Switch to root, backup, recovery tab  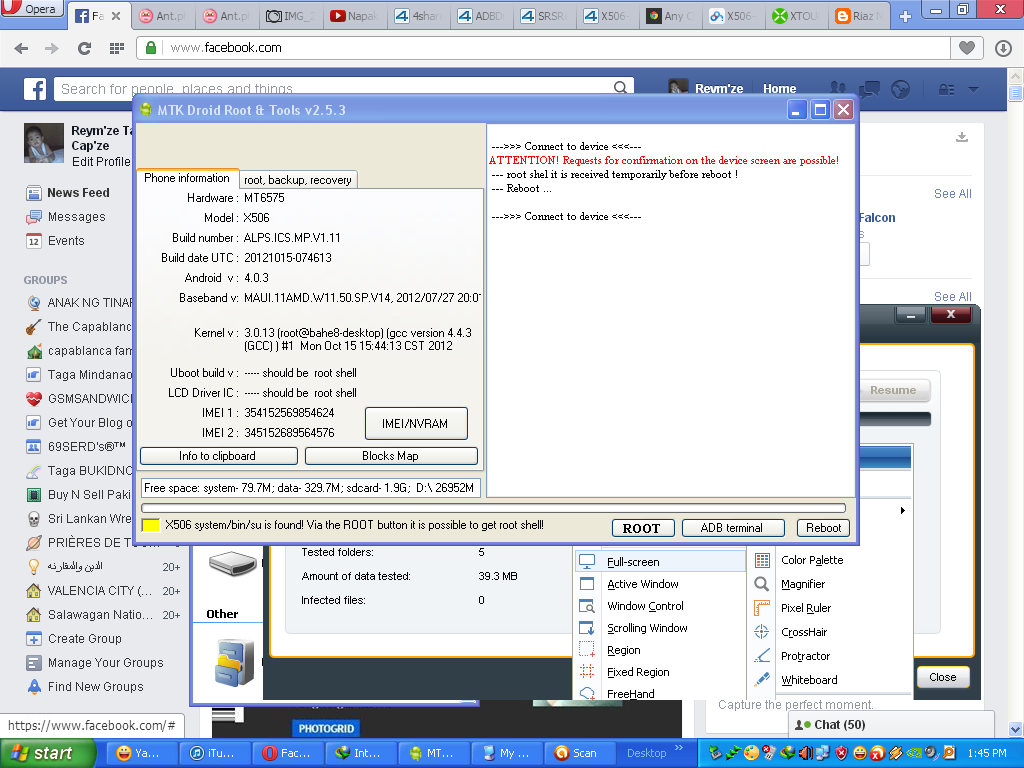(x=298, y=180)
